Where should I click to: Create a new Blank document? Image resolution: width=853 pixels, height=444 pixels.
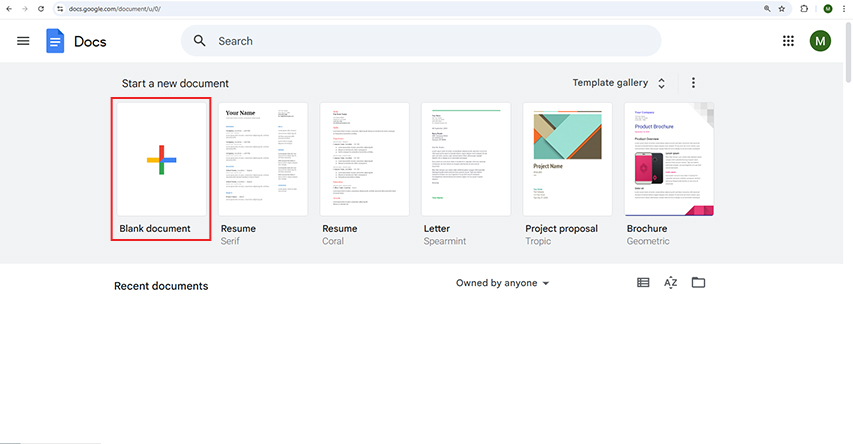[162, 169]
